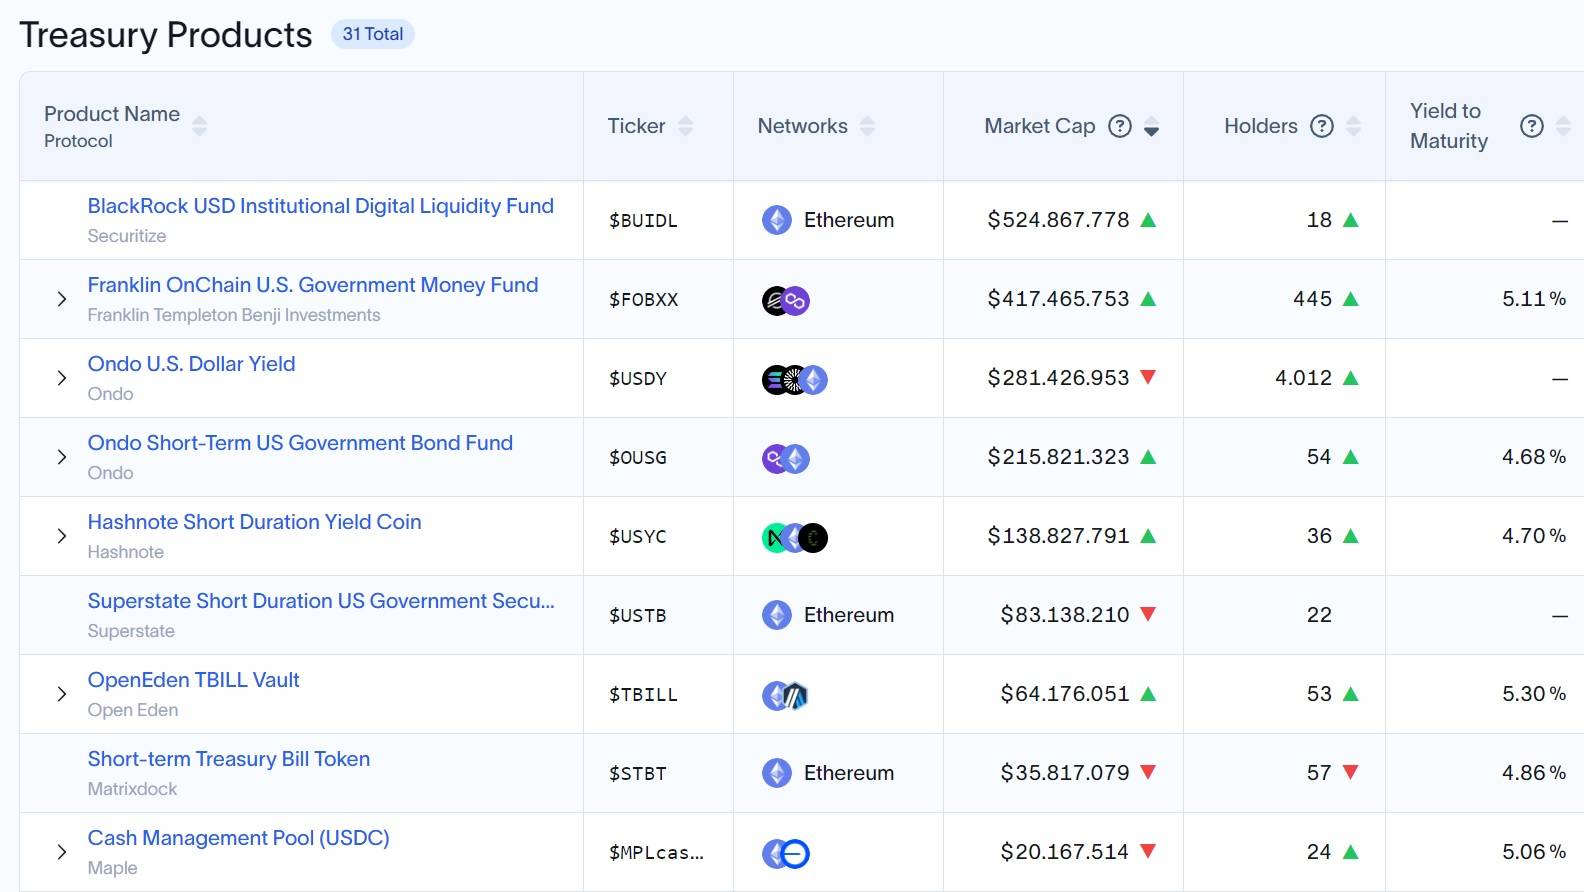1584x892 pixels.
Task: Open Hashnote Short Duration Yield Coin
Action: (254, 522)
